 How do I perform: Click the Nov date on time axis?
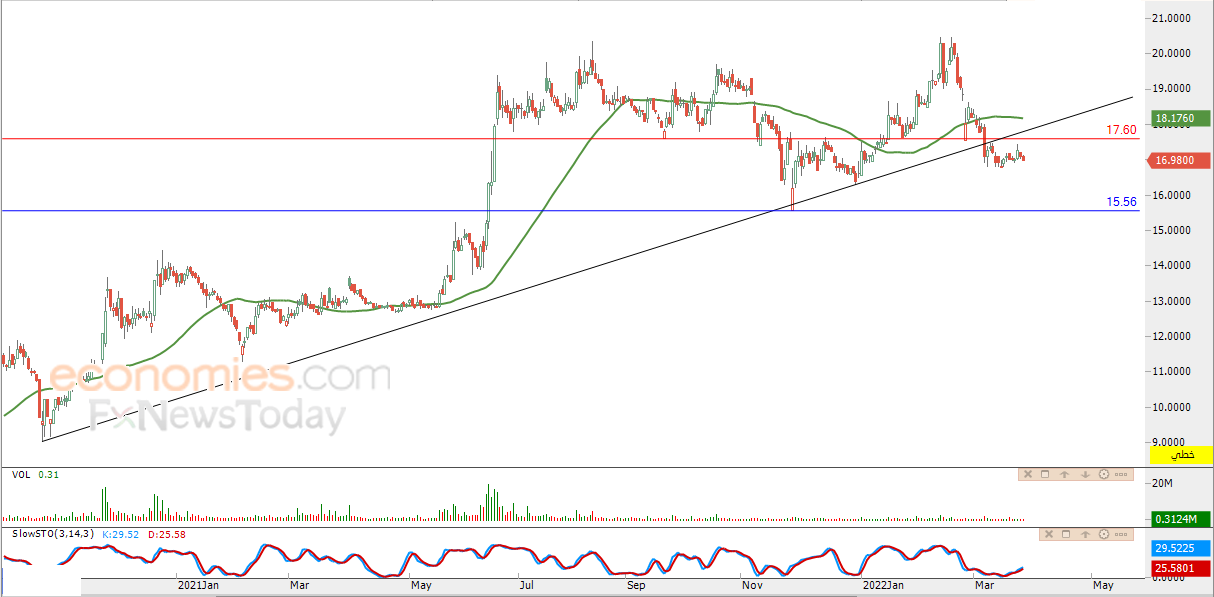(752, 585)
